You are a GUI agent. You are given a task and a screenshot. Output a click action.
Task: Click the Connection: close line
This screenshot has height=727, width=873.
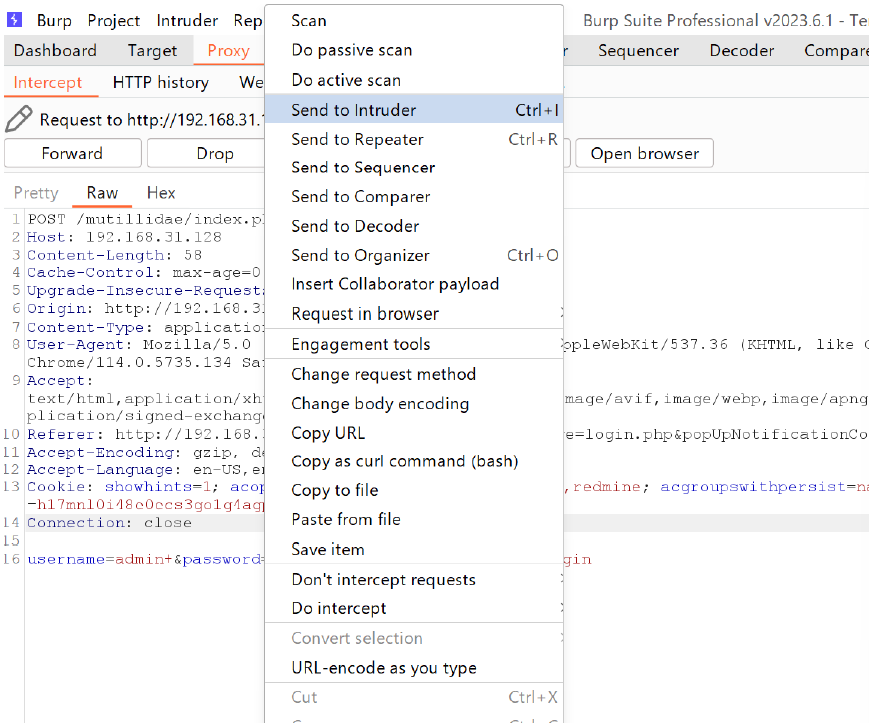(x=109, y=523)
